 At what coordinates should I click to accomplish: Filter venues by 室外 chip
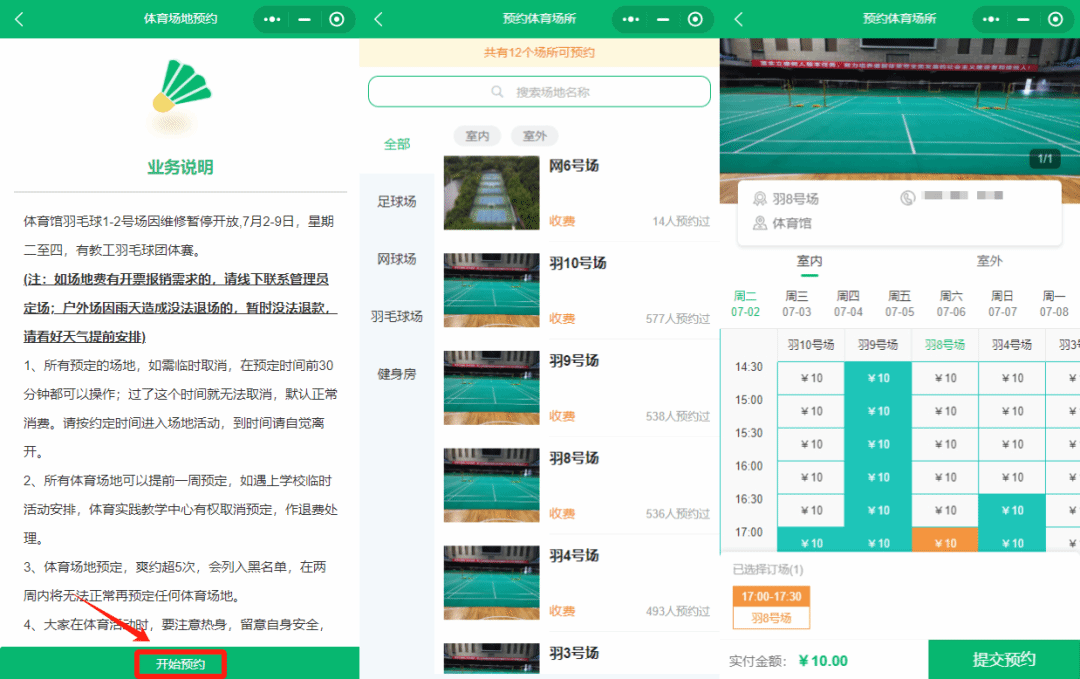(x=534, y=136)
